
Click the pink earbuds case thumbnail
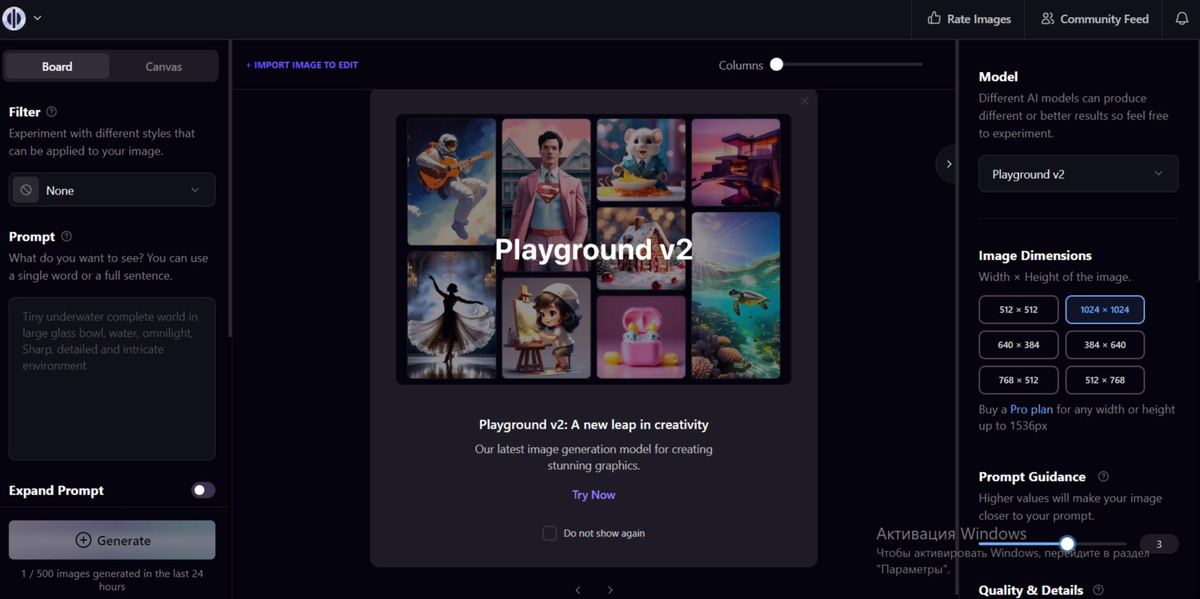641,337
